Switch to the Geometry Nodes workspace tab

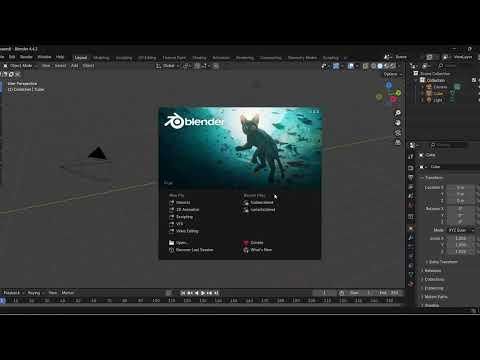302,58
